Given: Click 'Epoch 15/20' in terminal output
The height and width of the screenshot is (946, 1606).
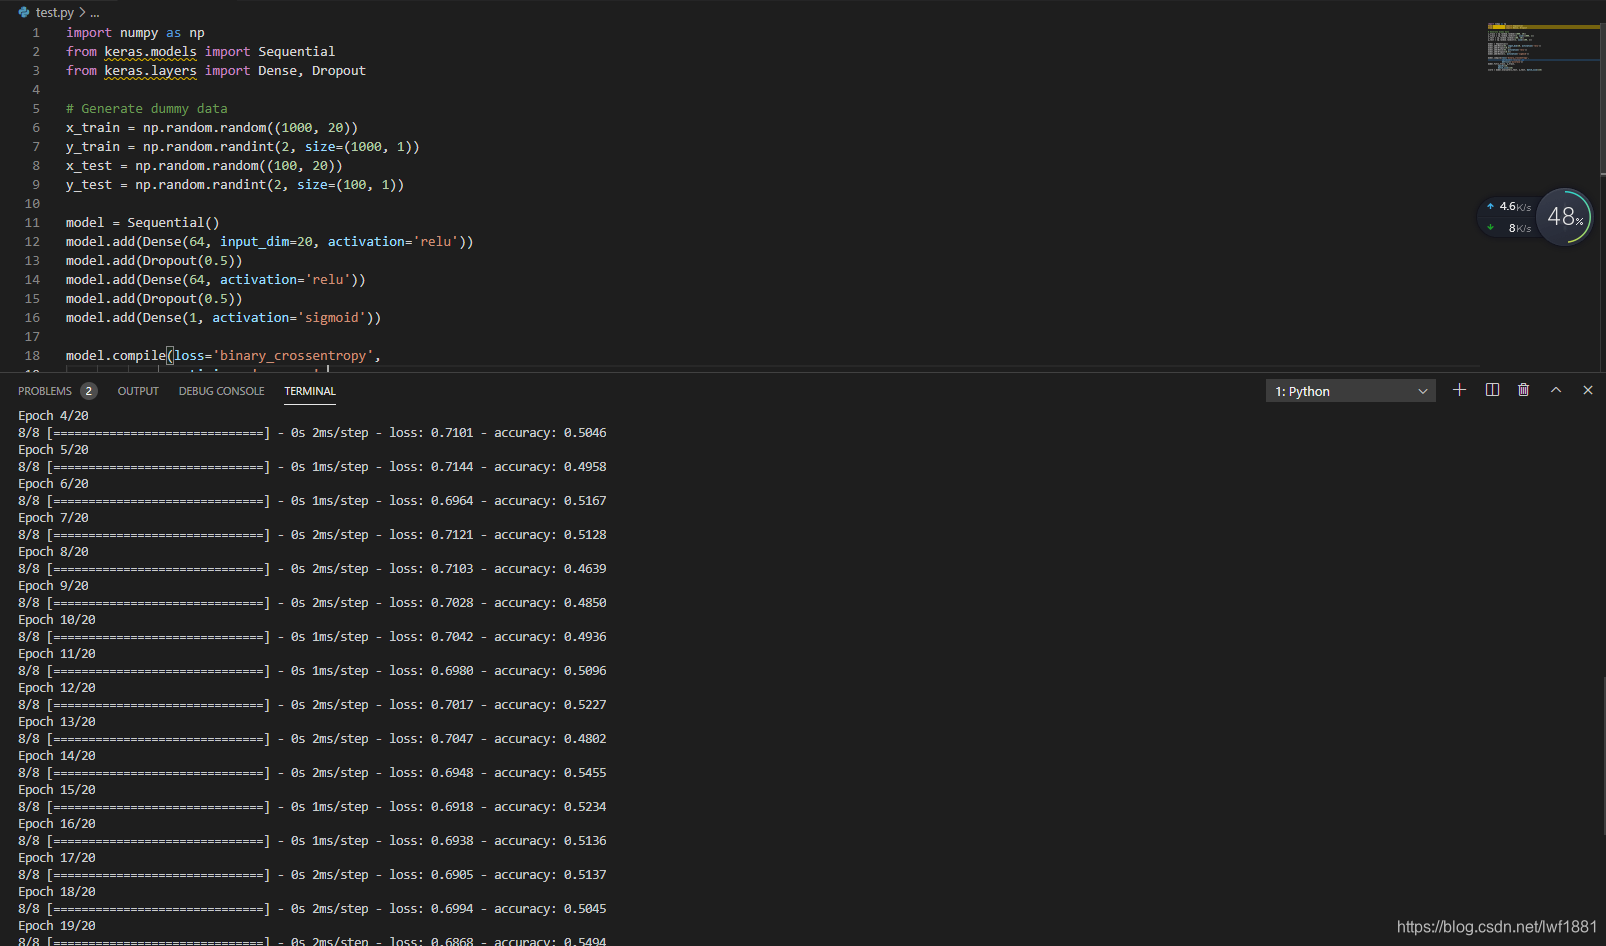Looking at the screenshot, I should (57, 789).
